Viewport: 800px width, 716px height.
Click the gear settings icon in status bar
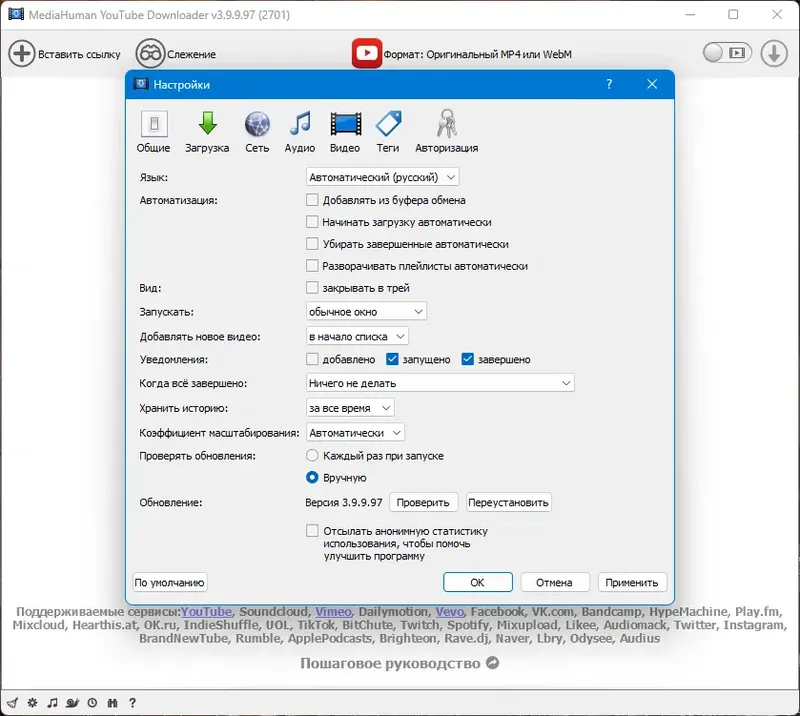click(x=32, y=703)
